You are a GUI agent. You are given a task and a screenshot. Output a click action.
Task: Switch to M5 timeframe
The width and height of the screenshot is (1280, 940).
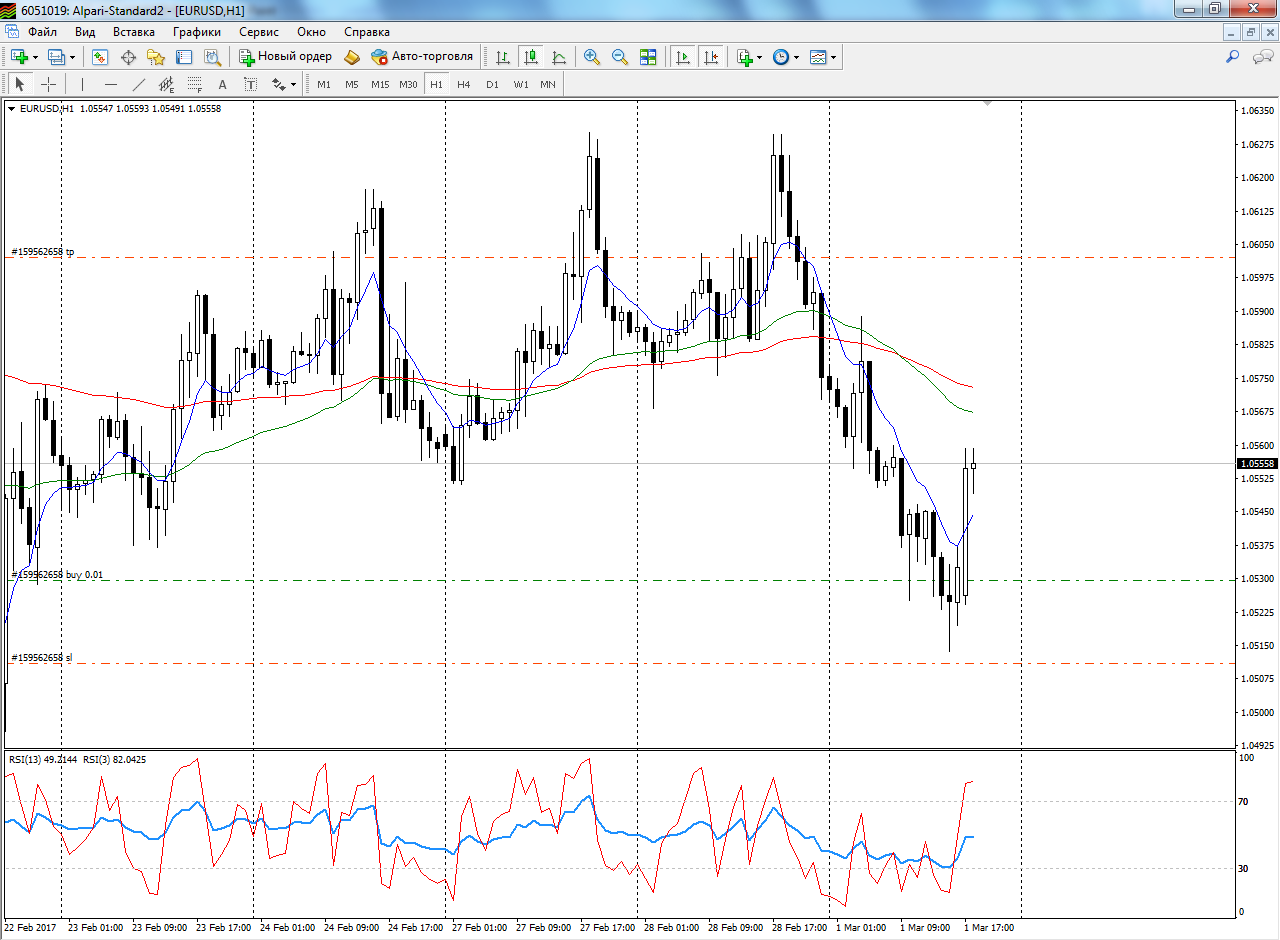tap(352, 84)
